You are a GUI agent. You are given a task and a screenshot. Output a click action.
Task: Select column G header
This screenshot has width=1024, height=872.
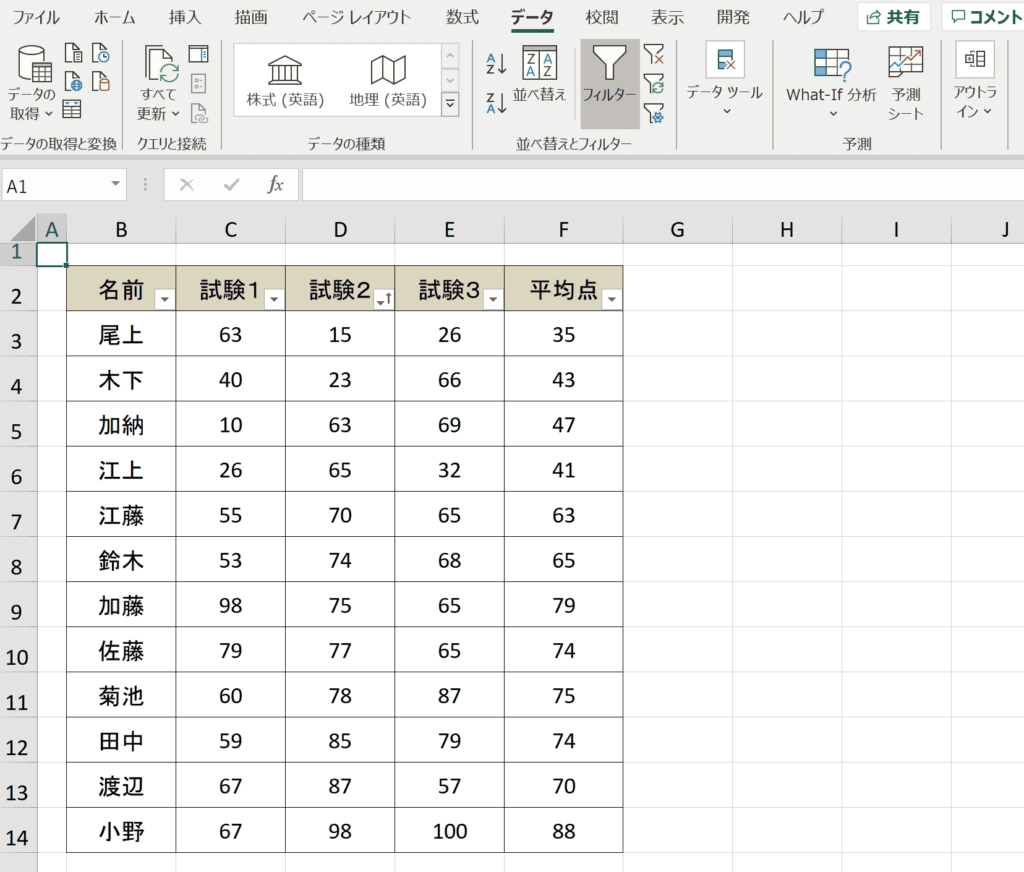(x=678, y=230)
